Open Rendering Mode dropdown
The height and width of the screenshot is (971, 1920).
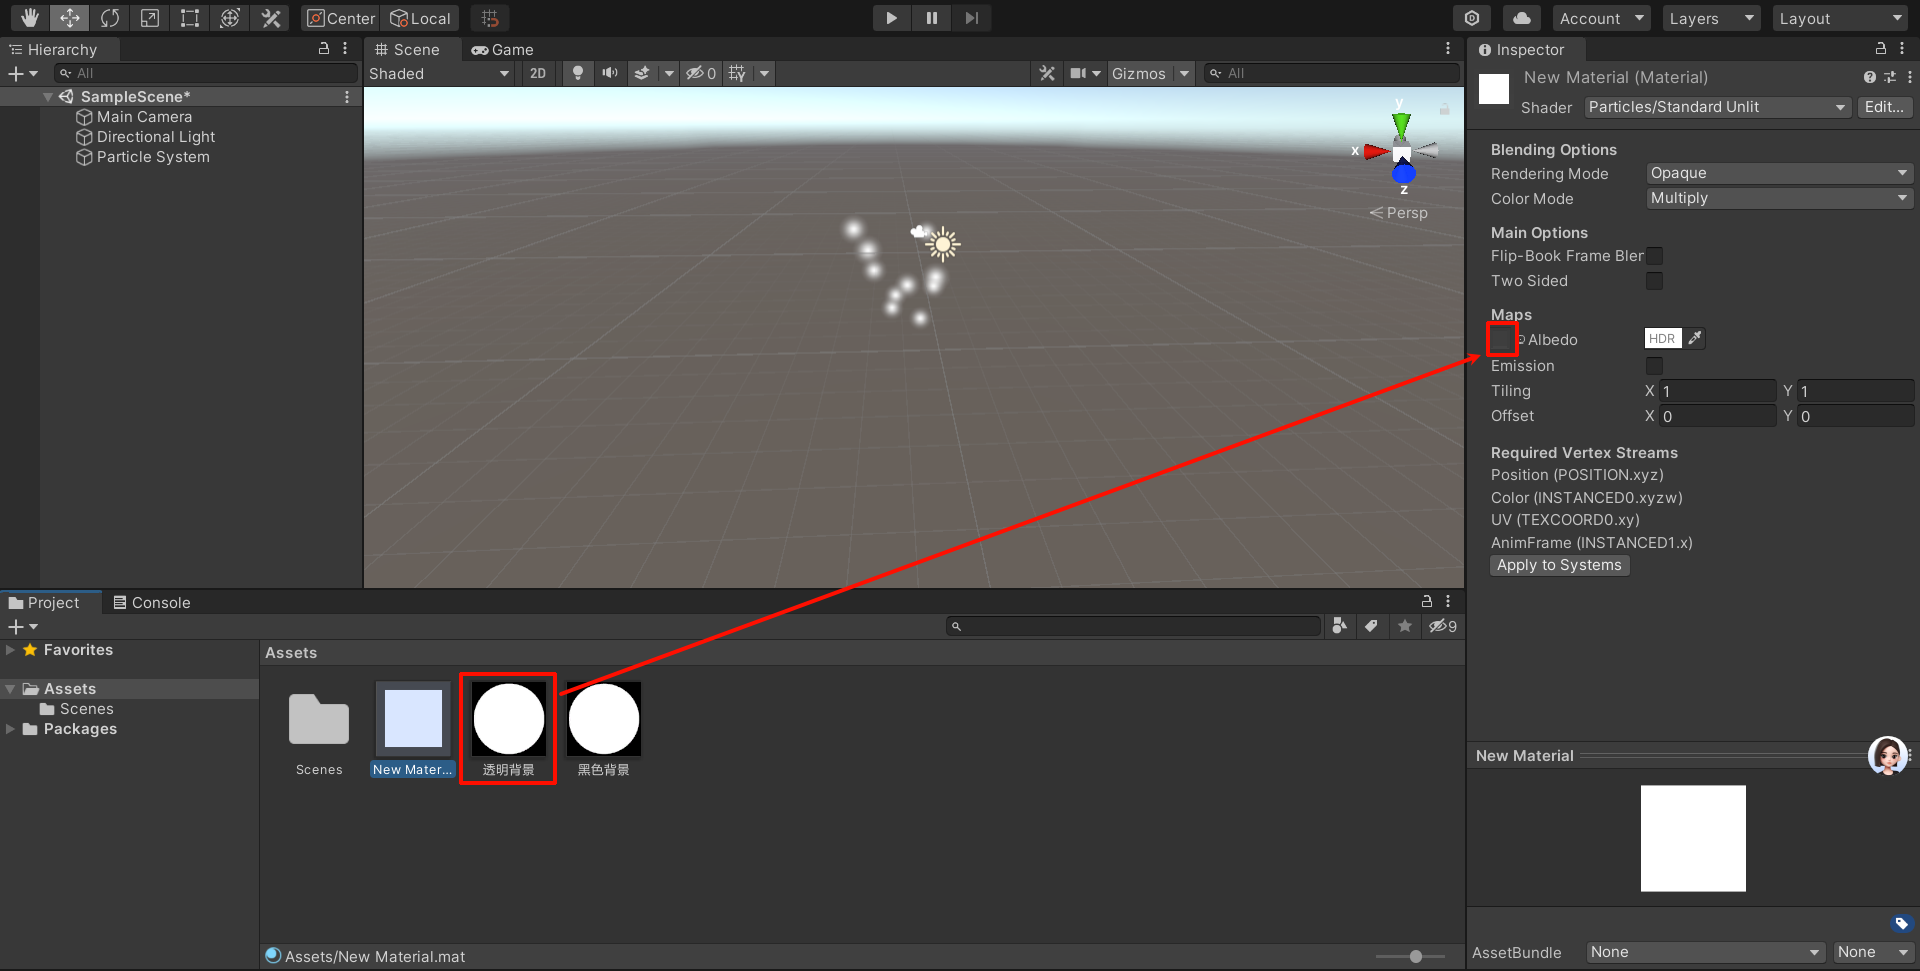click(1778, 173)
